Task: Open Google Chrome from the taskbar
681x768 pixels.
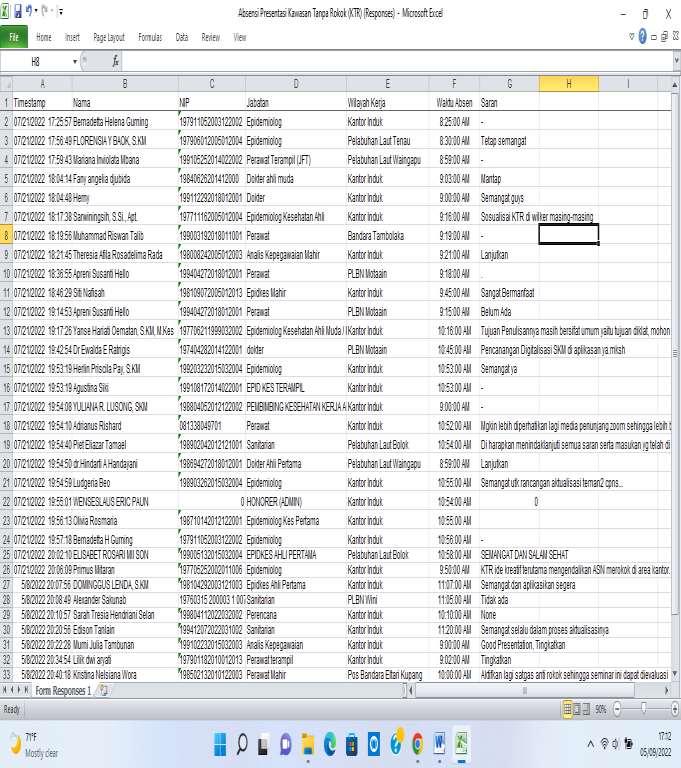Action: [x=418, y=744]
